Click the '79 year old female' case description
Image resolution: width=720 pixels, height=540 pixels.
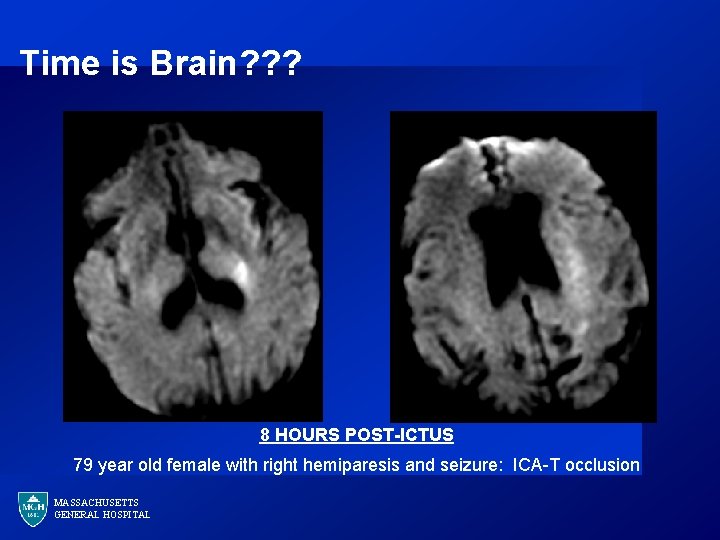(357, 465)
